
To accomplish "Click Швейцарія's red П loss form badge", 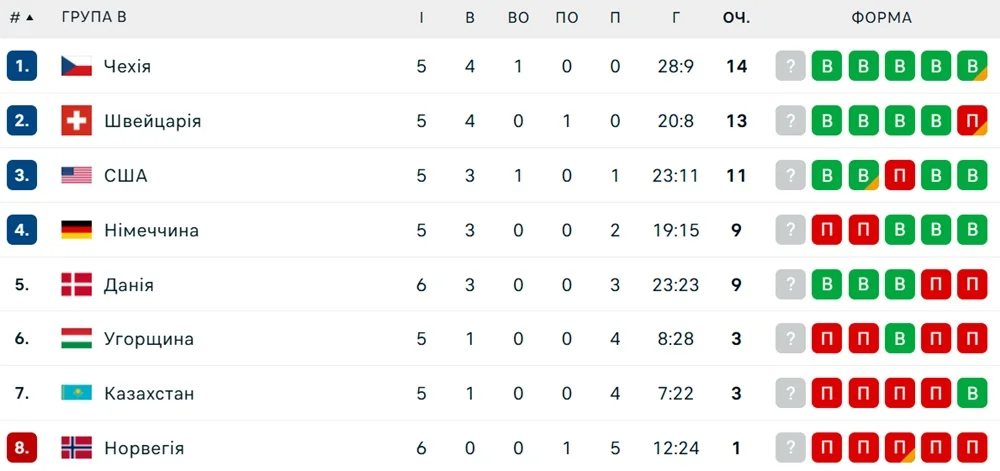I will tap(971, 121).
